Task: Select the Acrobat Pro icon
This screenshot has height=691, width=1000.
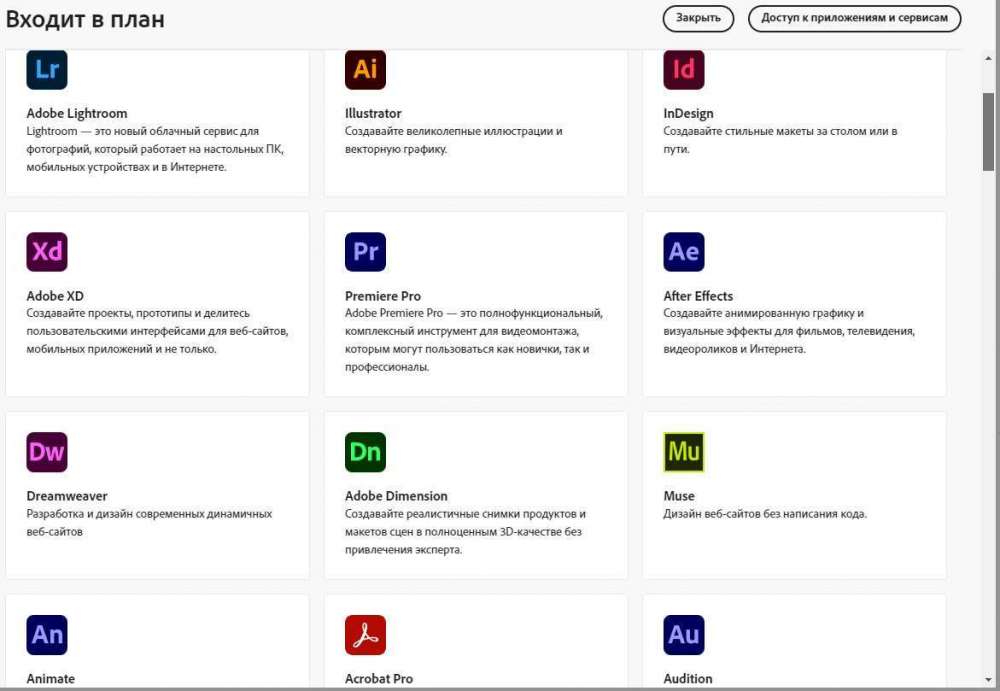Action: (365, 635)
